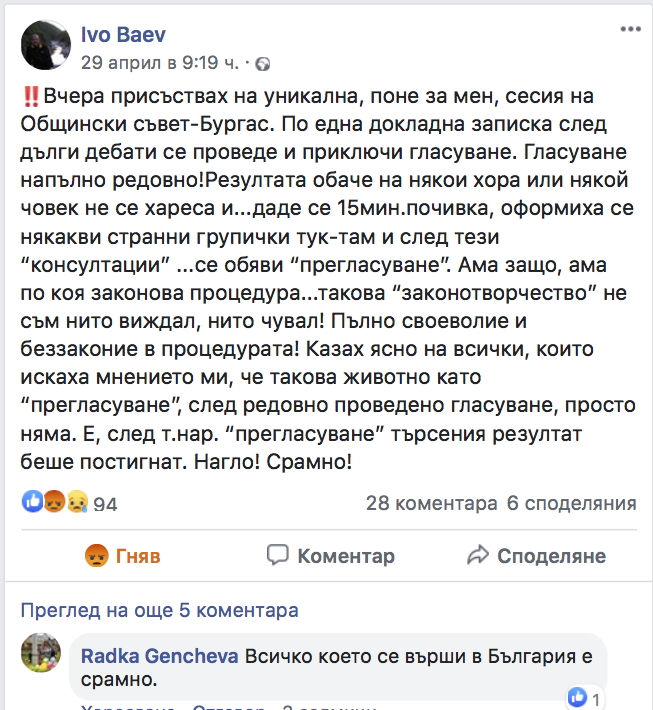Show the 28 коментара comments
653x710 pixels.
[x=431, y=503]
